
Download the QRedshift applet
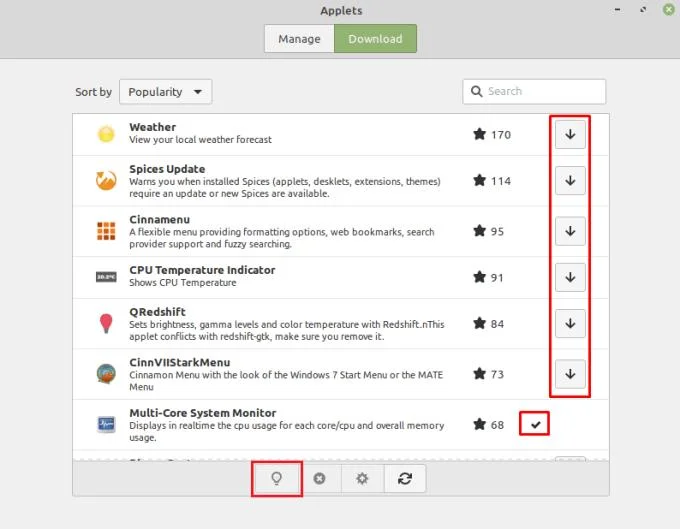570,323
